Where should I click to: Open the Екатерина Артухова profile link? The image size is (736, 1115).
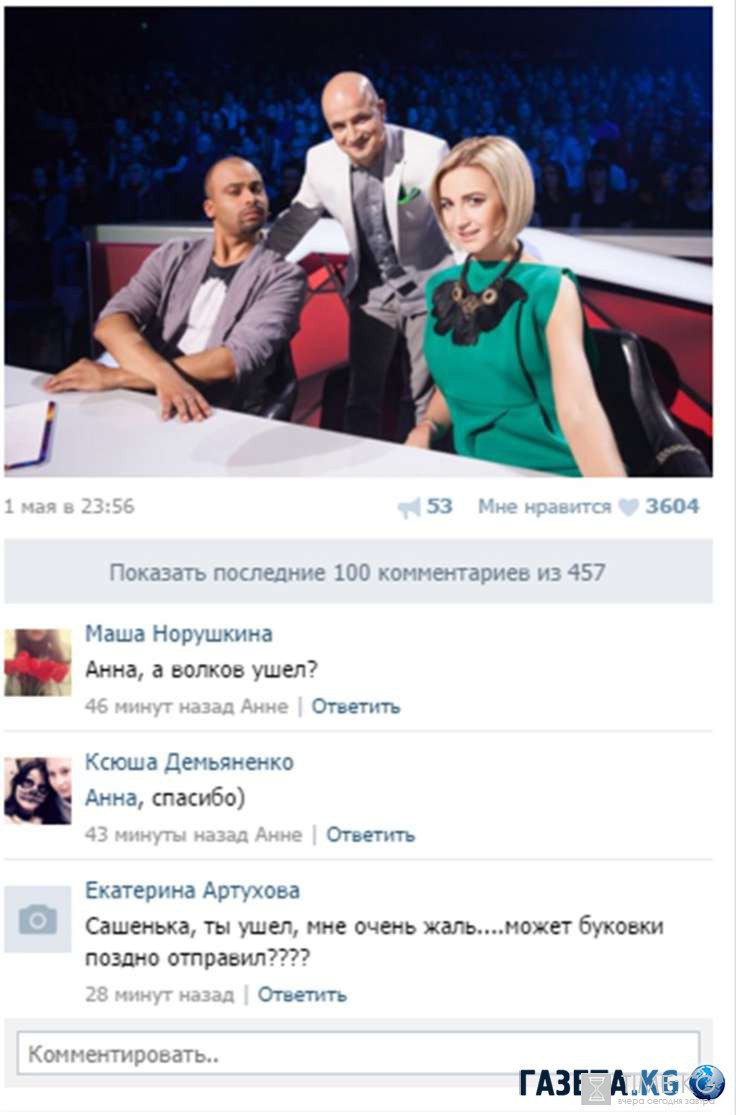pyautogui.click(x=192, y=890)
